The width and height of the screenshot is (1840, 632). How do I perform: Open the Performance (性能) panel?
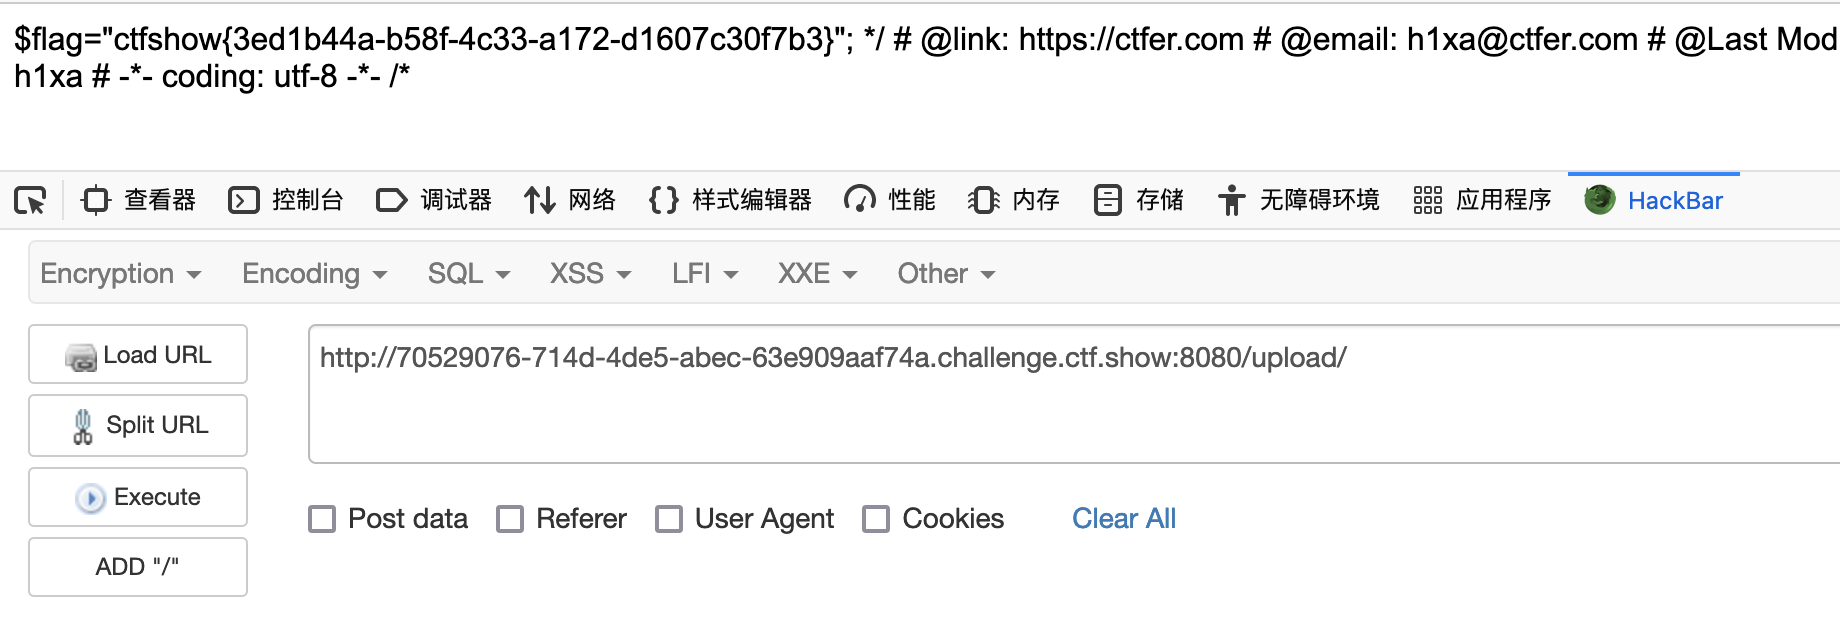(890, 201)
